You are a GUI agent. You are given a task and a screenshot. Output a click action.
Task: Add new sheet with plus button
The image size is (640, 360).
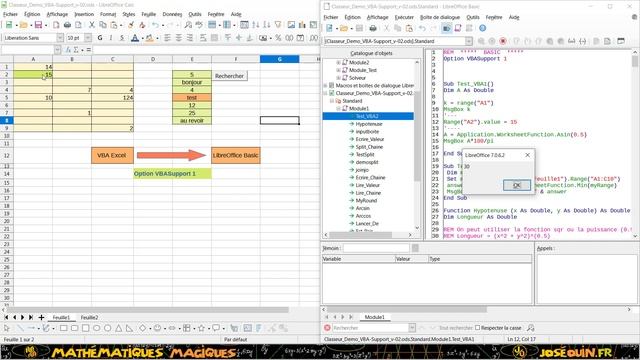[x=41, y=317]
